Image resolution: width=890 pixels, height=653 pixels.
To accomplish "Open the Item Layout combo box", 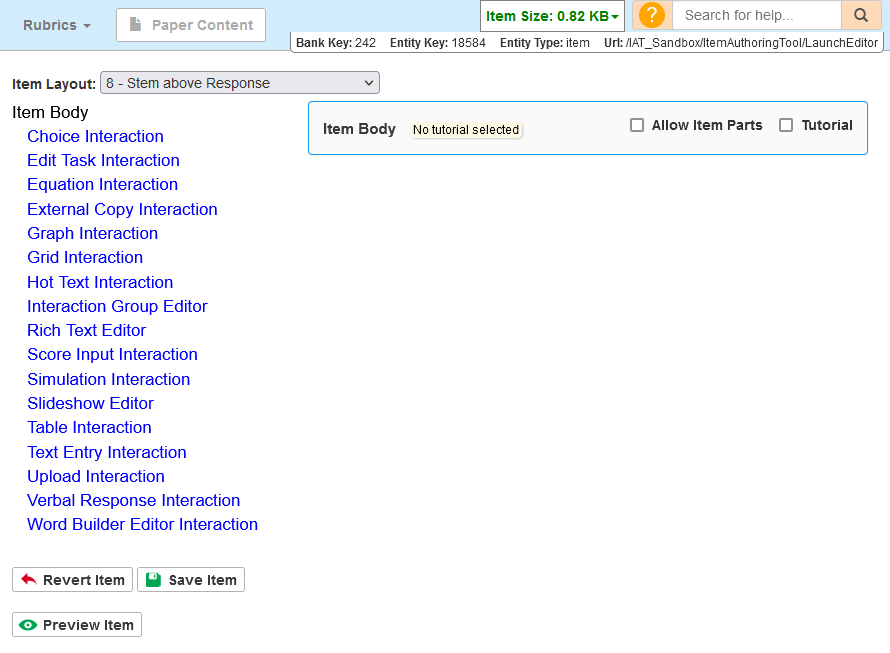I will pos(240,83).
